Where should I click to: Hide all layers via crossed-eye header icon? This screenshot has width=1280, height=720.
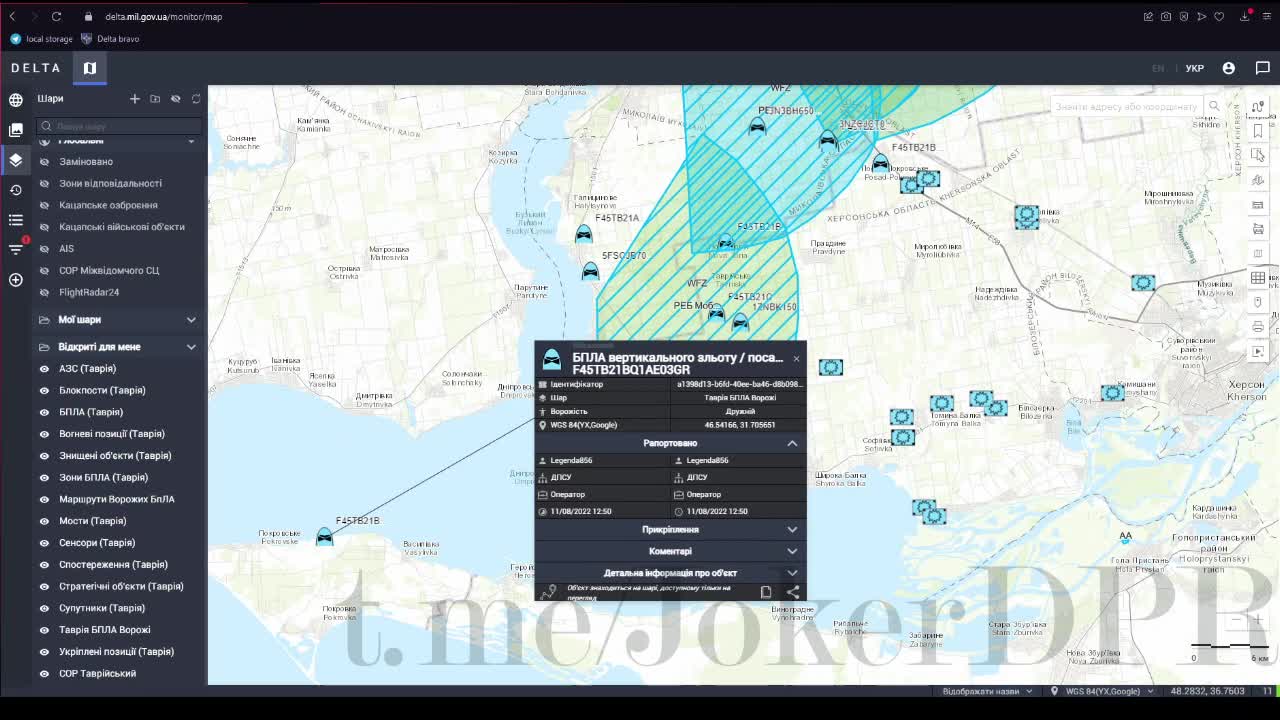tap(176, 98)
